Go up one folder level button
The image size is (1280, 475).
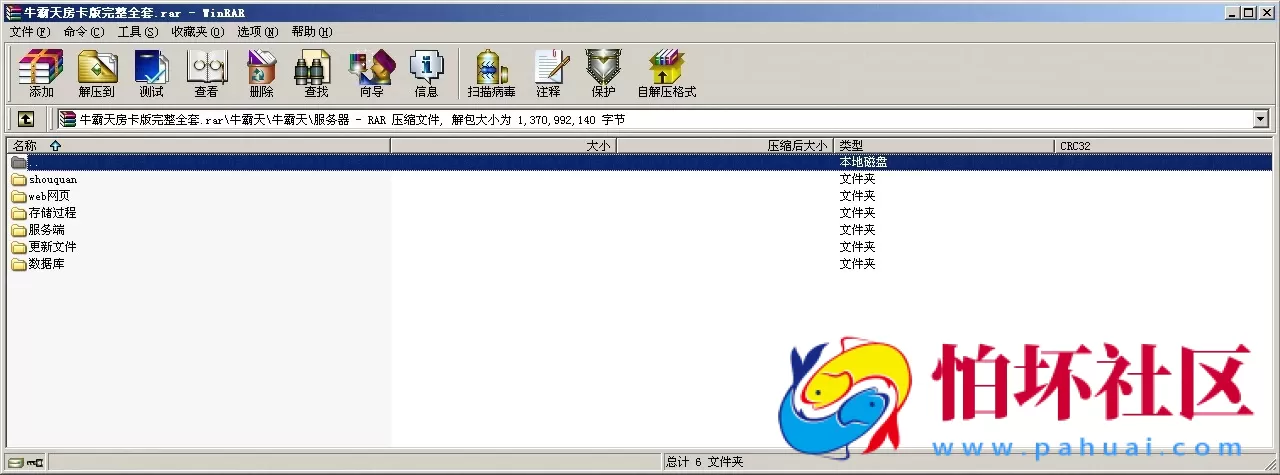point(26,119)
